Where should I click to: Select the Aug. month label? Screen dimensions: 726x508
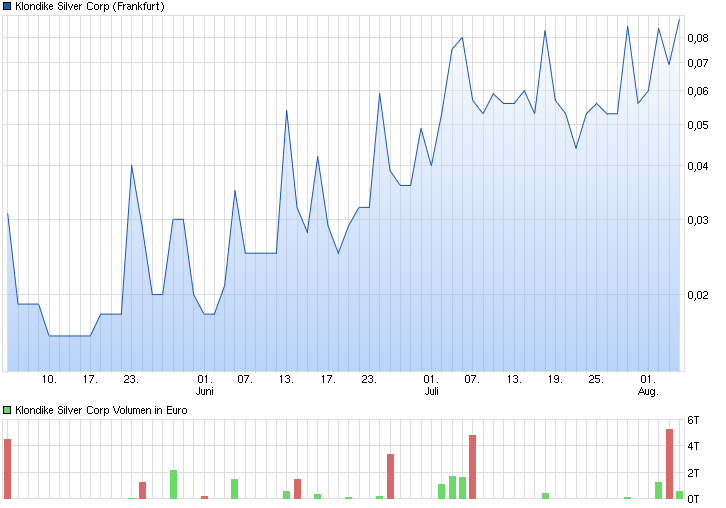click(x=648, y=391)
